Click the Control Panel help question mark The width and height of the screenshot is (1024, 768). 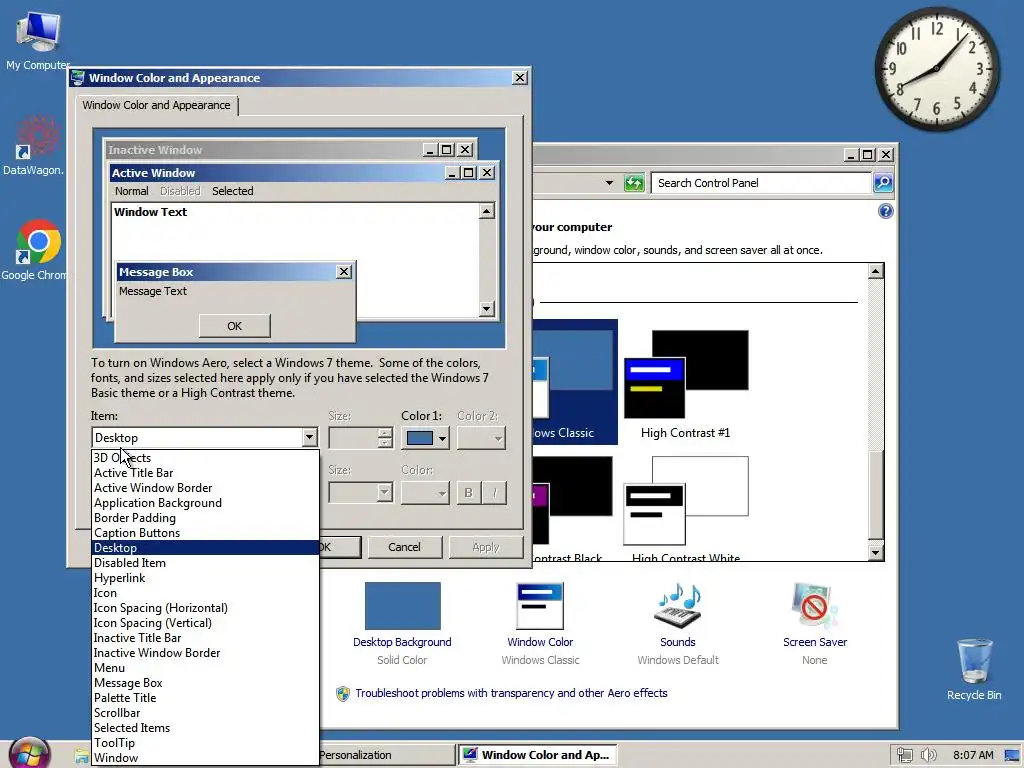pos(886,211)
